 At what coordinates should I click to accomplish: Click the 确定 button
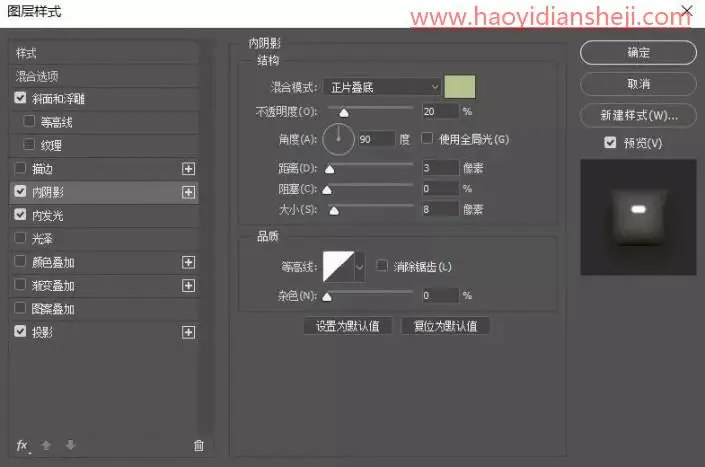pyautogui.click(x=638, y=53)
